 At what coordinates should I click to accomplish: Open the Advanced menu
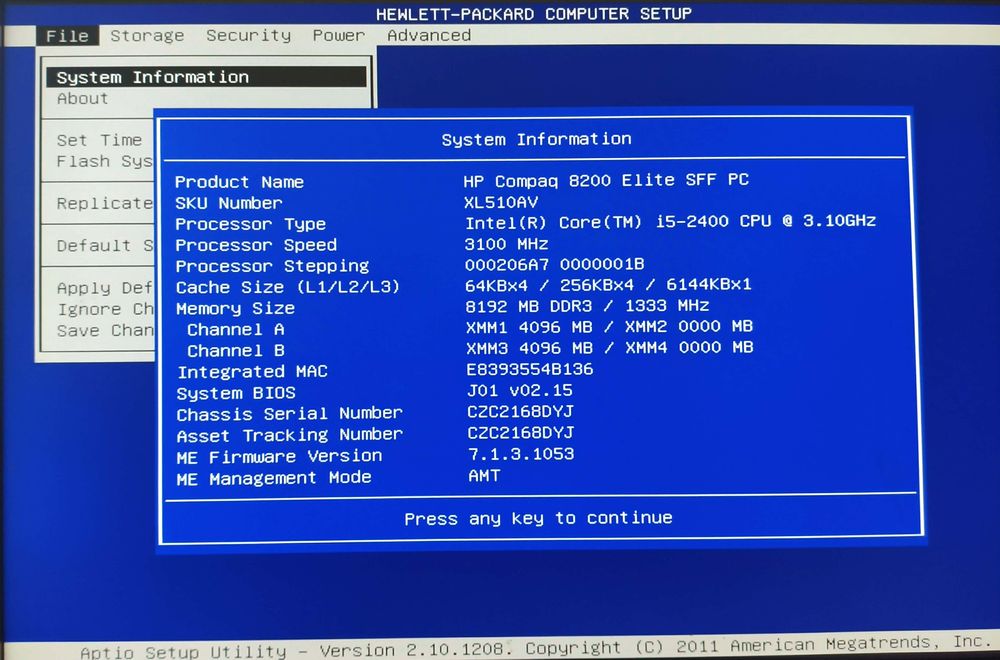[429, 36]
